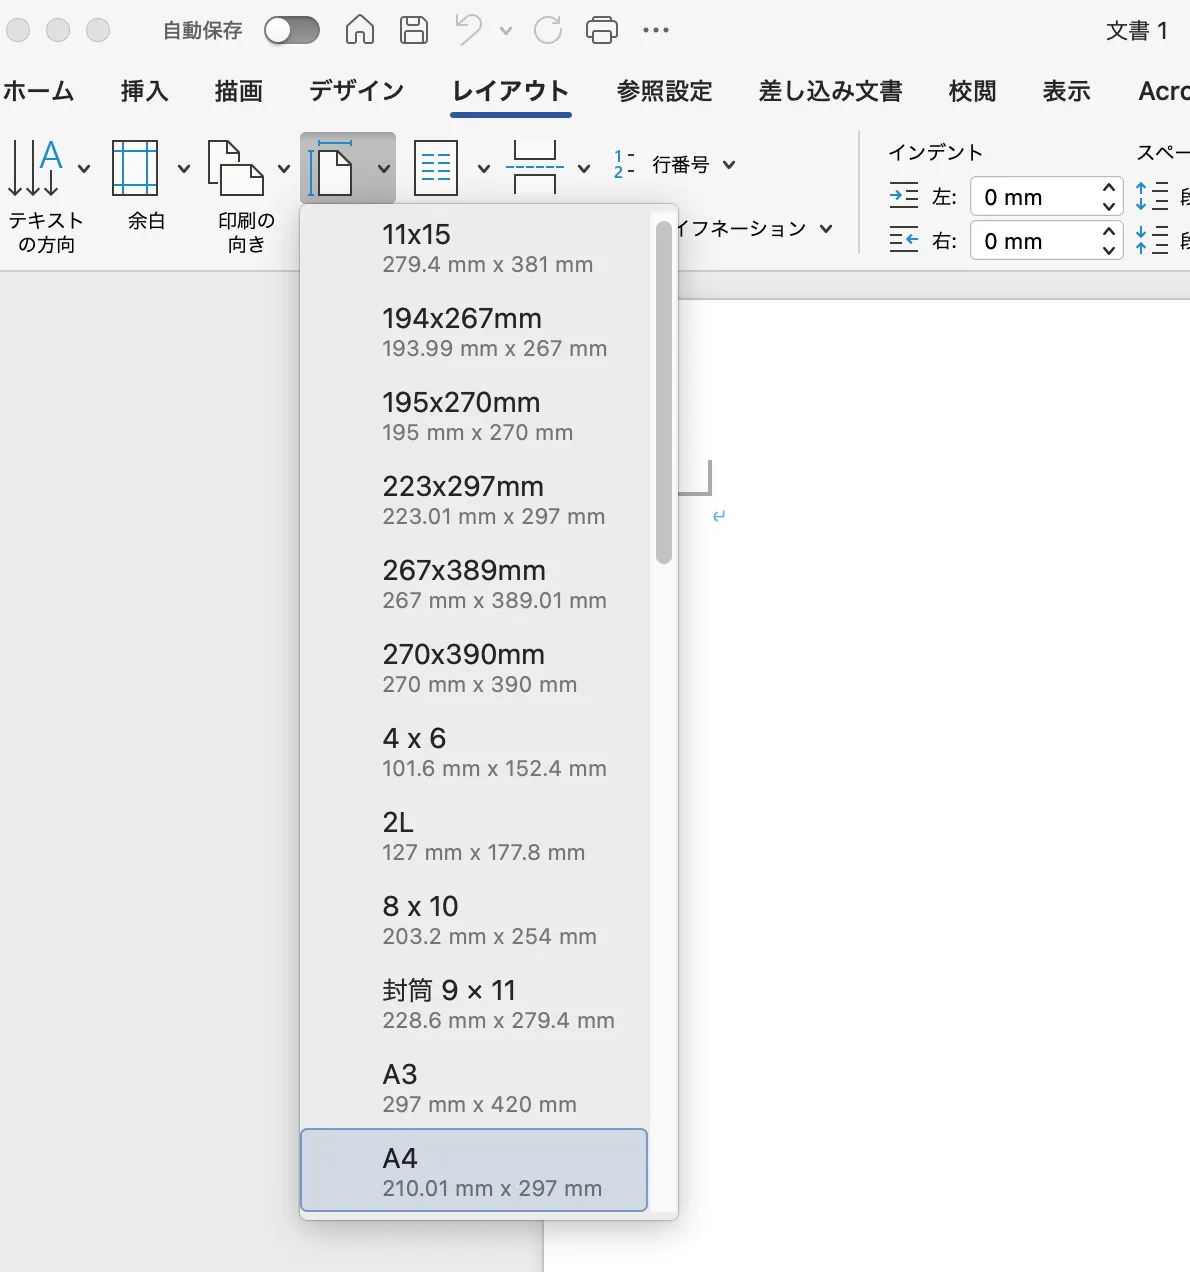Select the 195x270mm paper size
The height and width of the screenshot is (1272, 1190).
pyautogui.click(x=475, y=416)
